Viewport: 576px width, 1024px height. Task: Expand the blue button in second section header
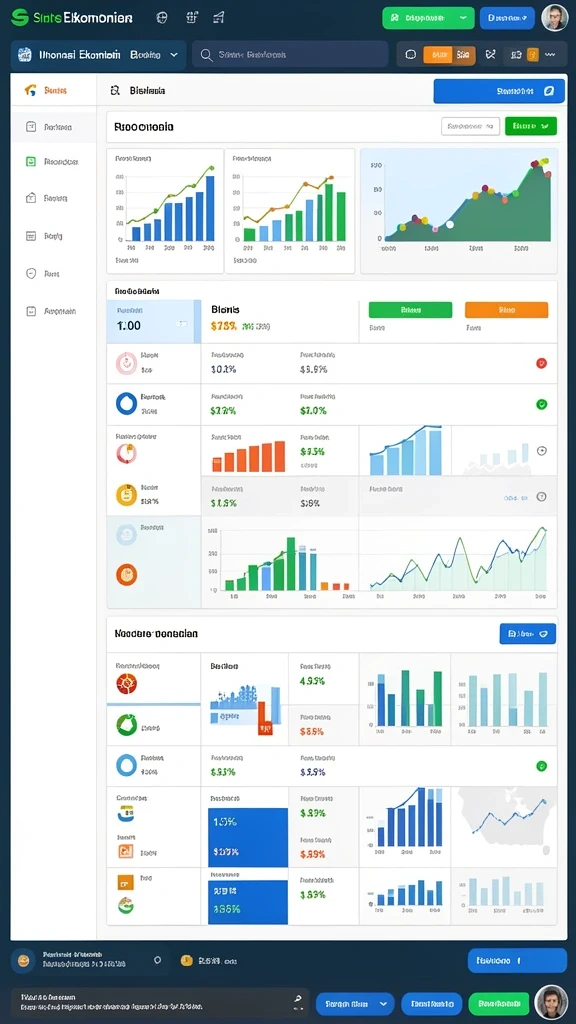[x=528, y=633]
